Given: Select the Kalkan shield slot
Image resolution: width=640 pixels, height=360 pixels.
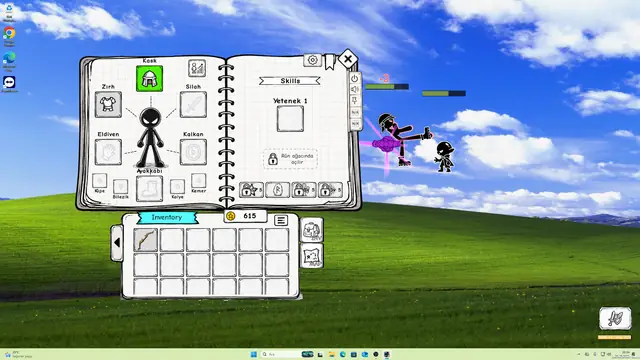Looking at the screenshot, I should click(x=193, y=152).
